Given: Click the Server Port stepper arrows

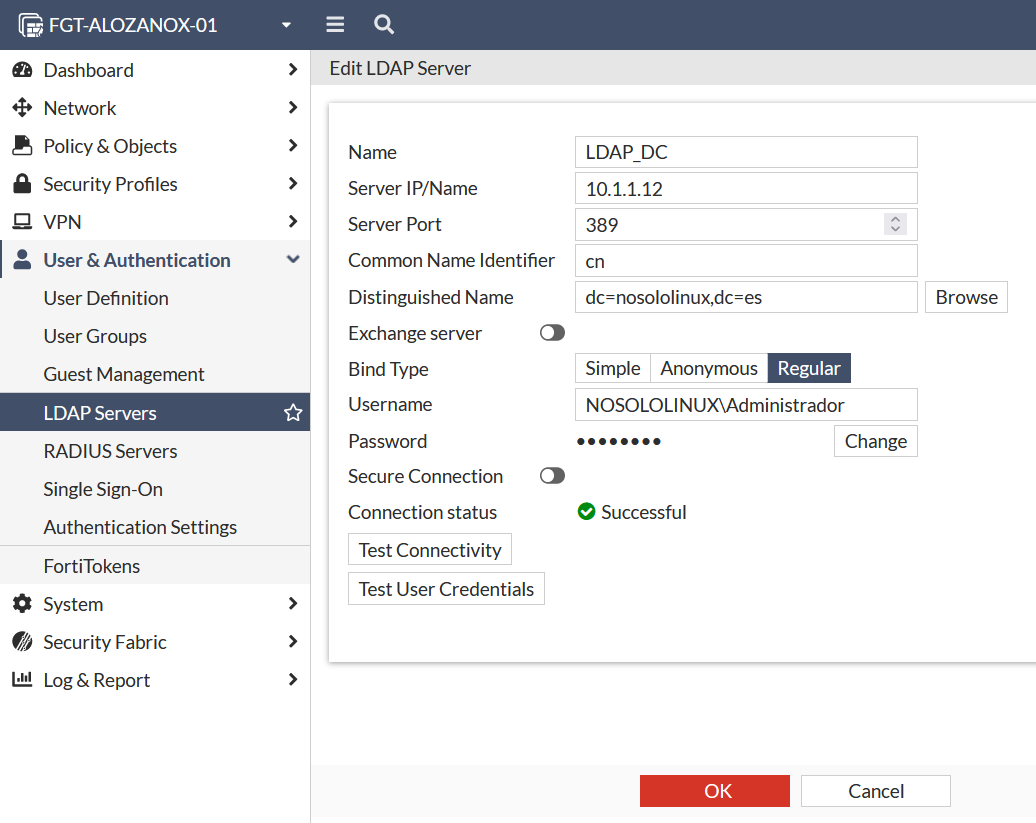Looking at the screenshot, I should [x=895, y=224].
